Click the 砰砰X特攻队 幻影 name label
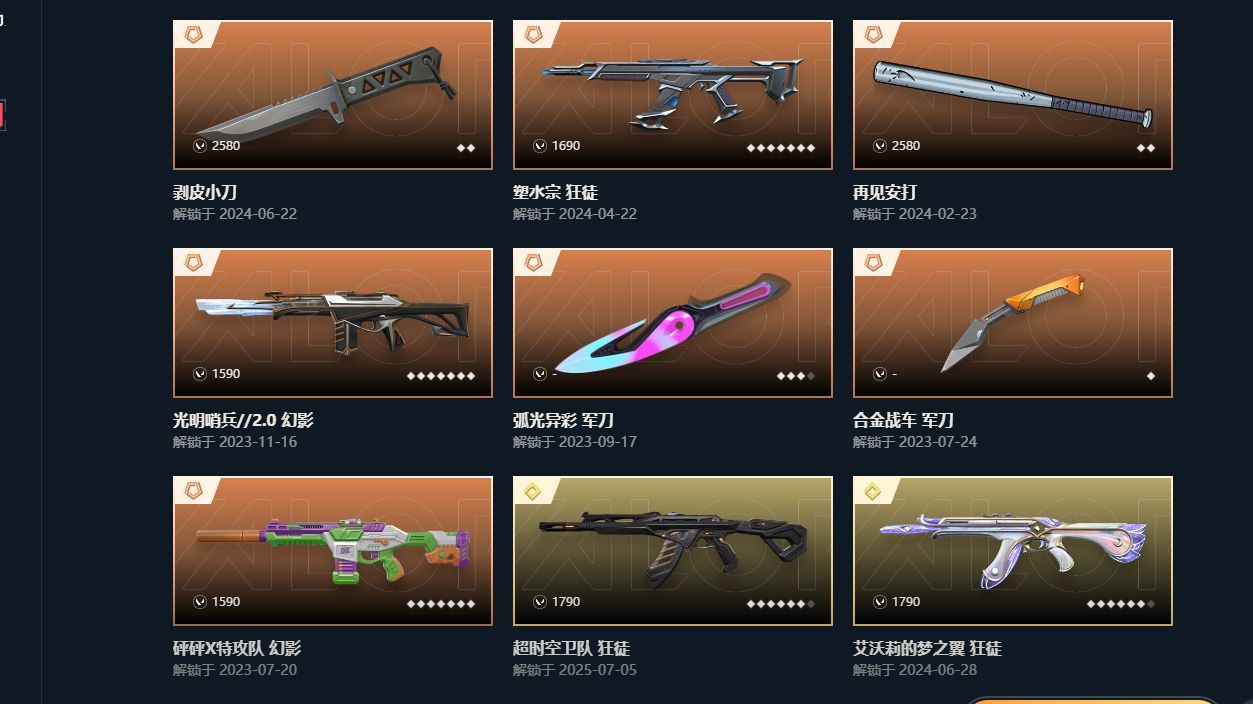The height and width of the screenshot is (704, 1253). click(237, 648)
